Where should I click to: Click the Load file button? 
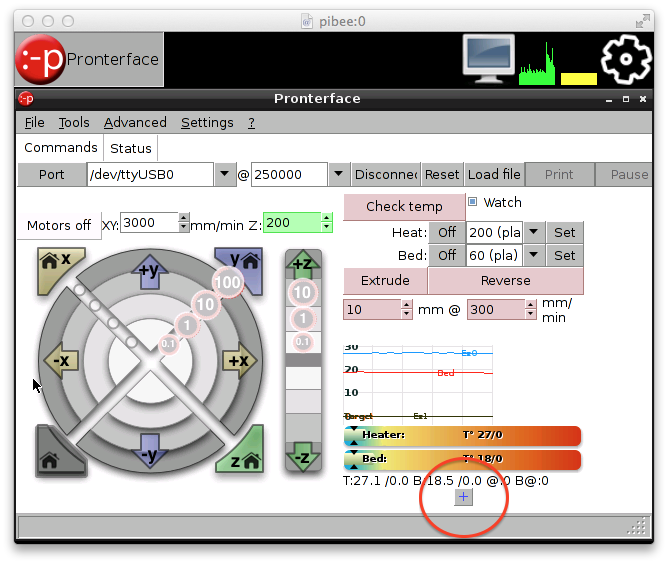(494, 174)
